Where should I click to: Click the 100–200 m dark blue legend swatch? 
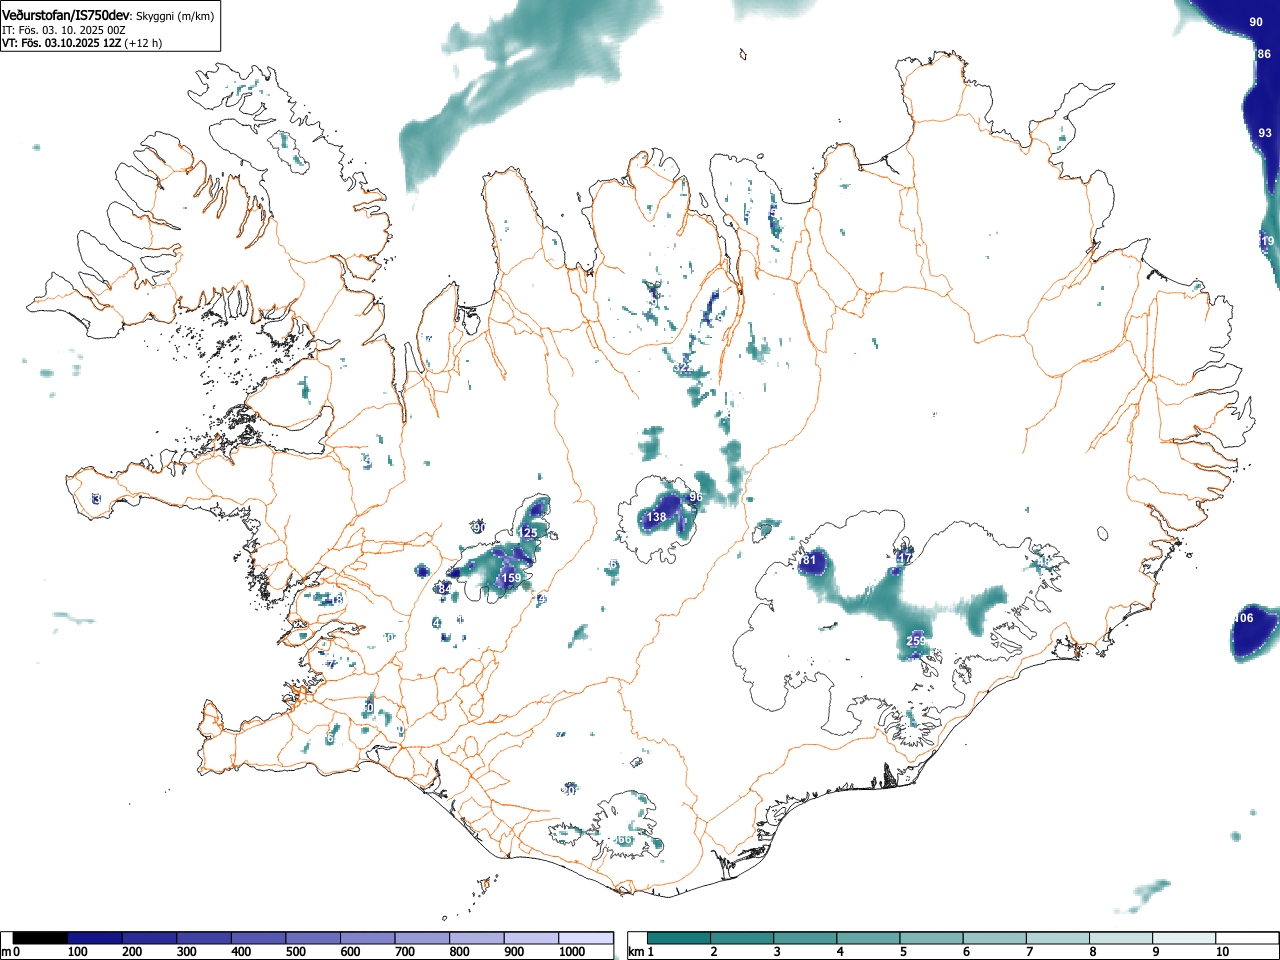95,938
